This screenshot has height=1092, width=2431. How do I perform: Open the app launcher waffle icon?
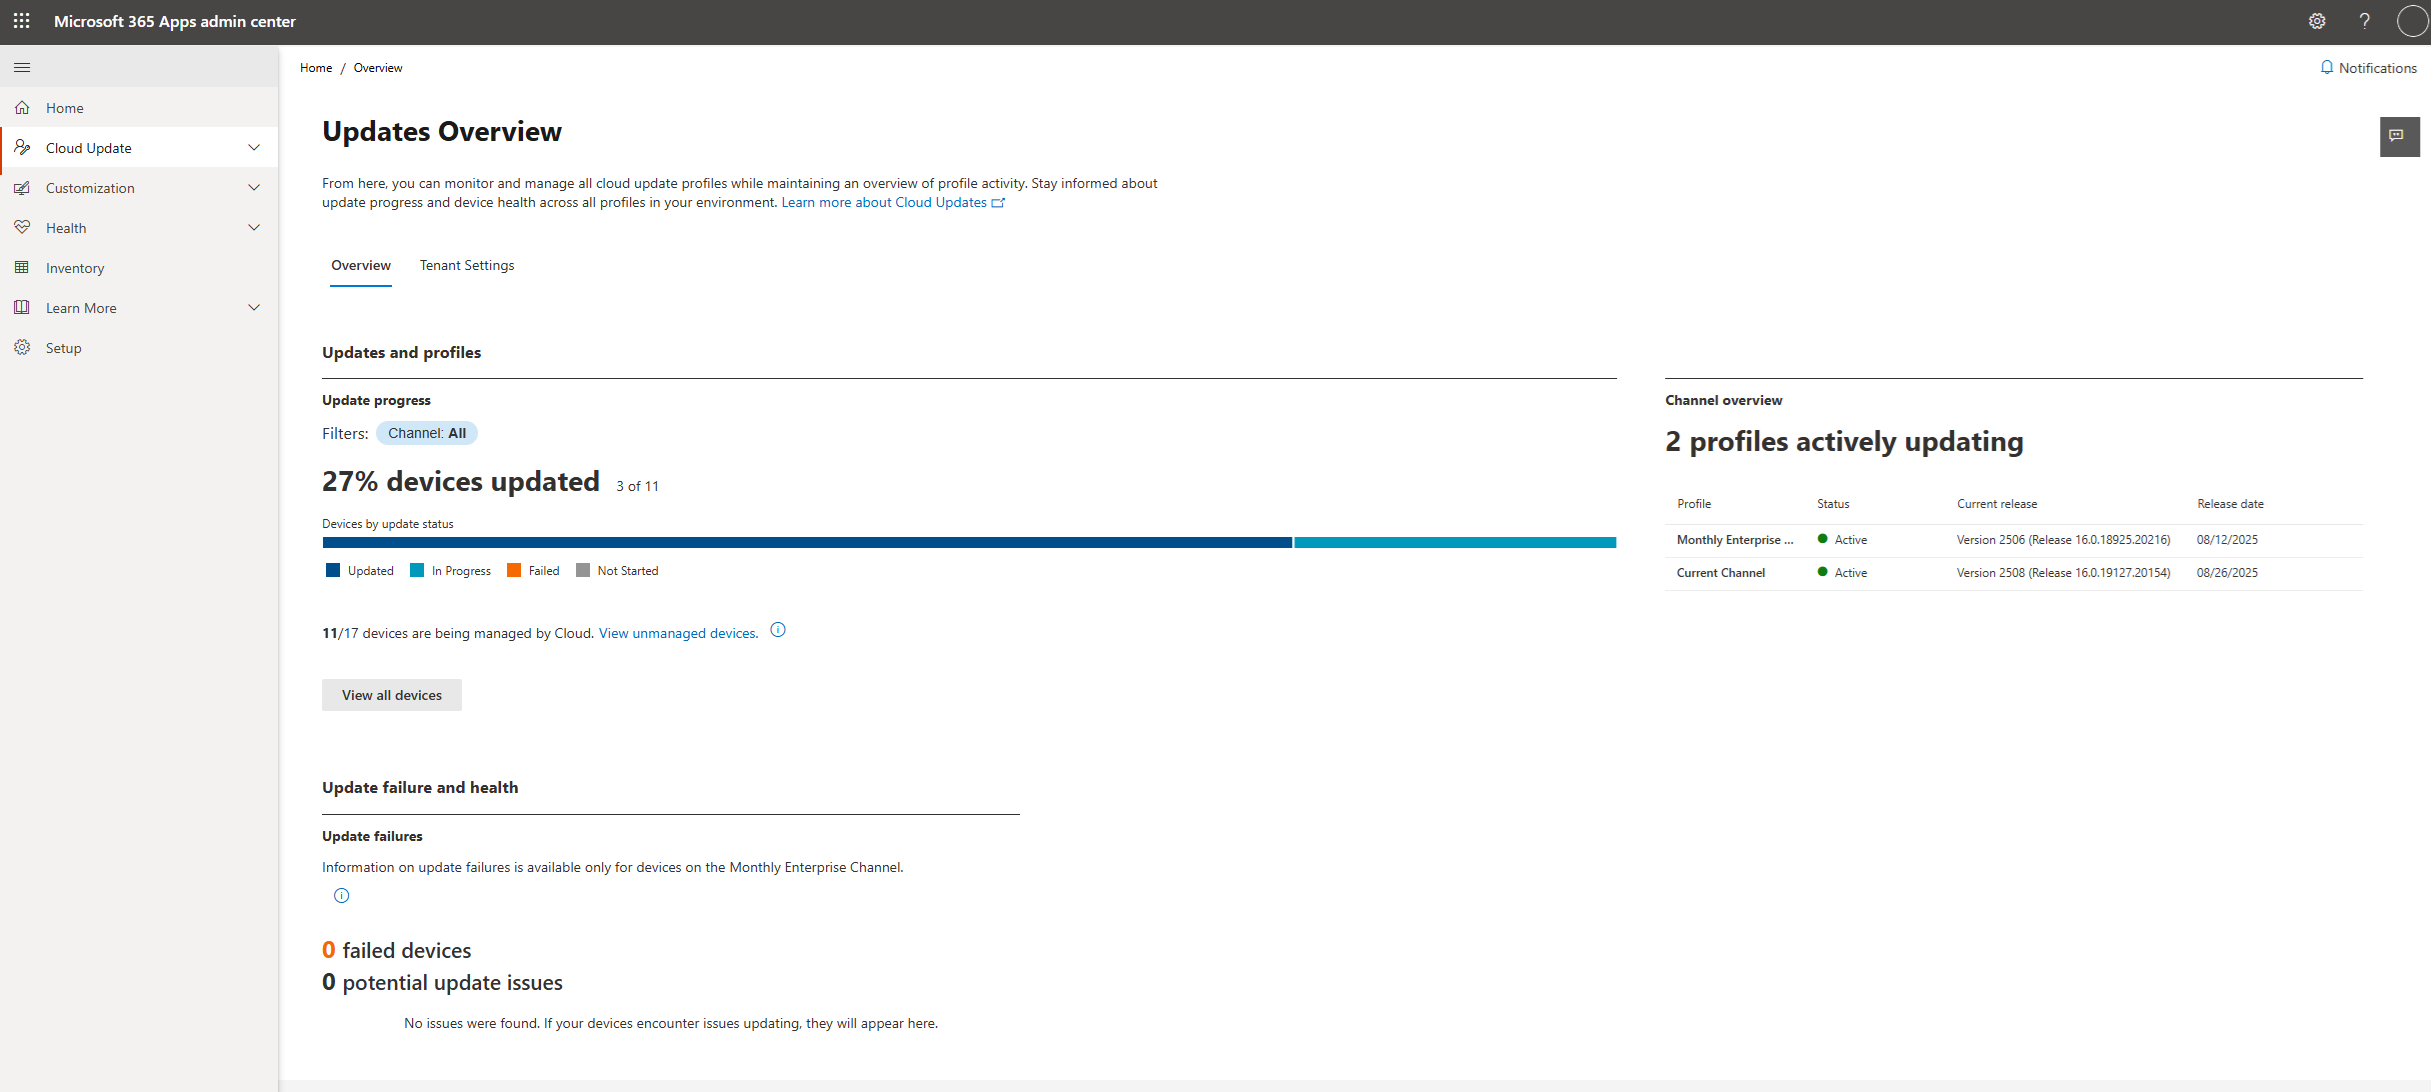coord(21,21)
